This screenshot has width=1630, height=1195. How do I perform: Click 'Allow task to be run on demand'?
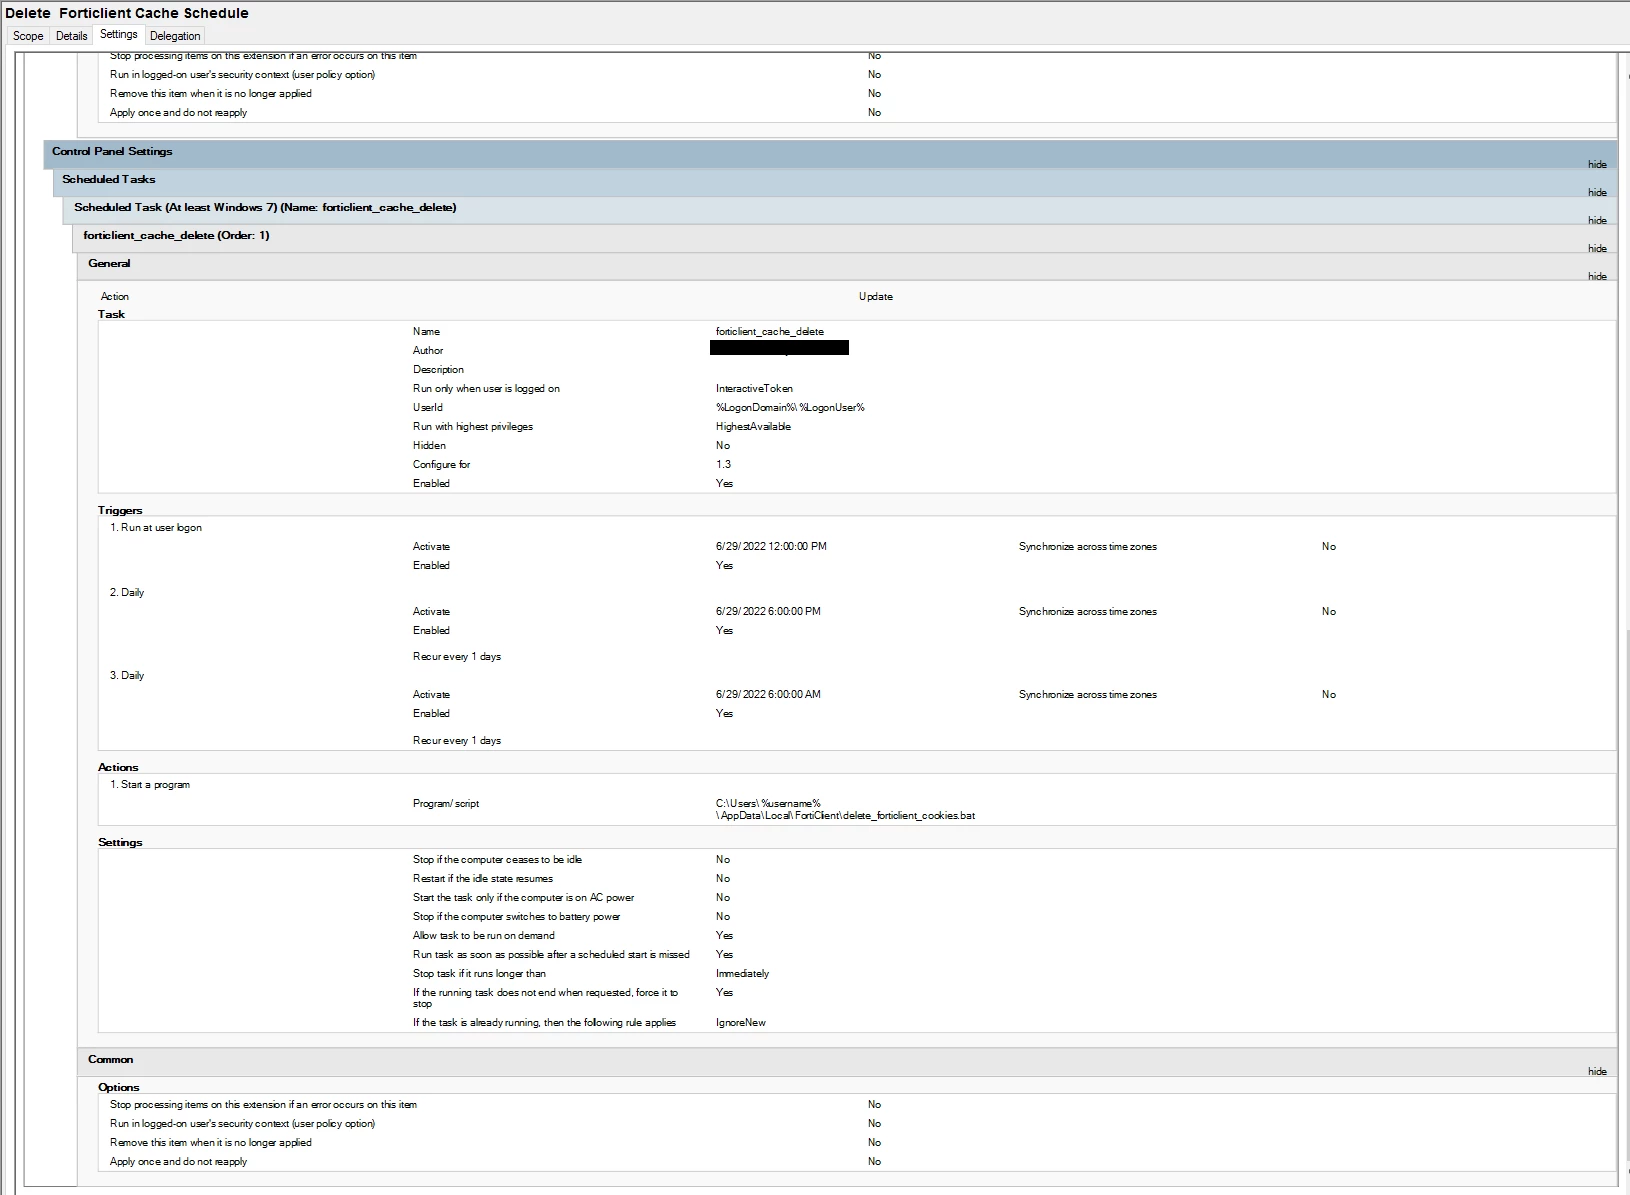[484, 936]
